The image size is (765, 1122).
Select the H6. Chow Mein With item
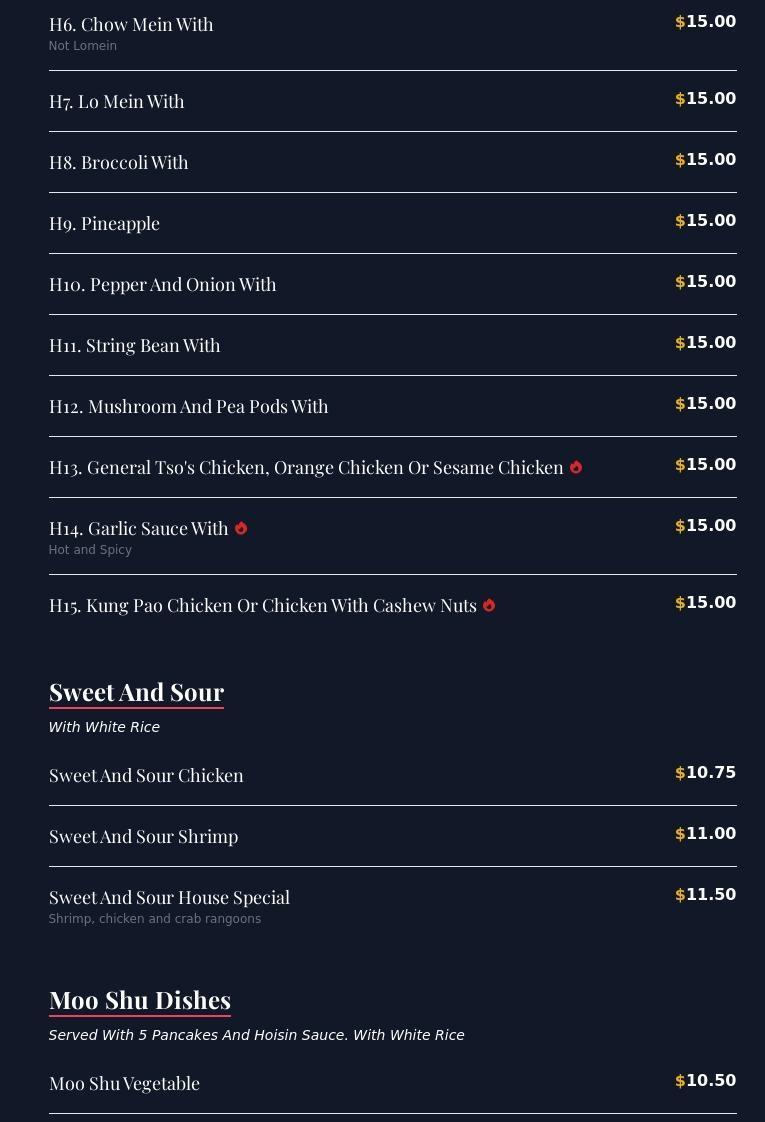pos(131,24)
